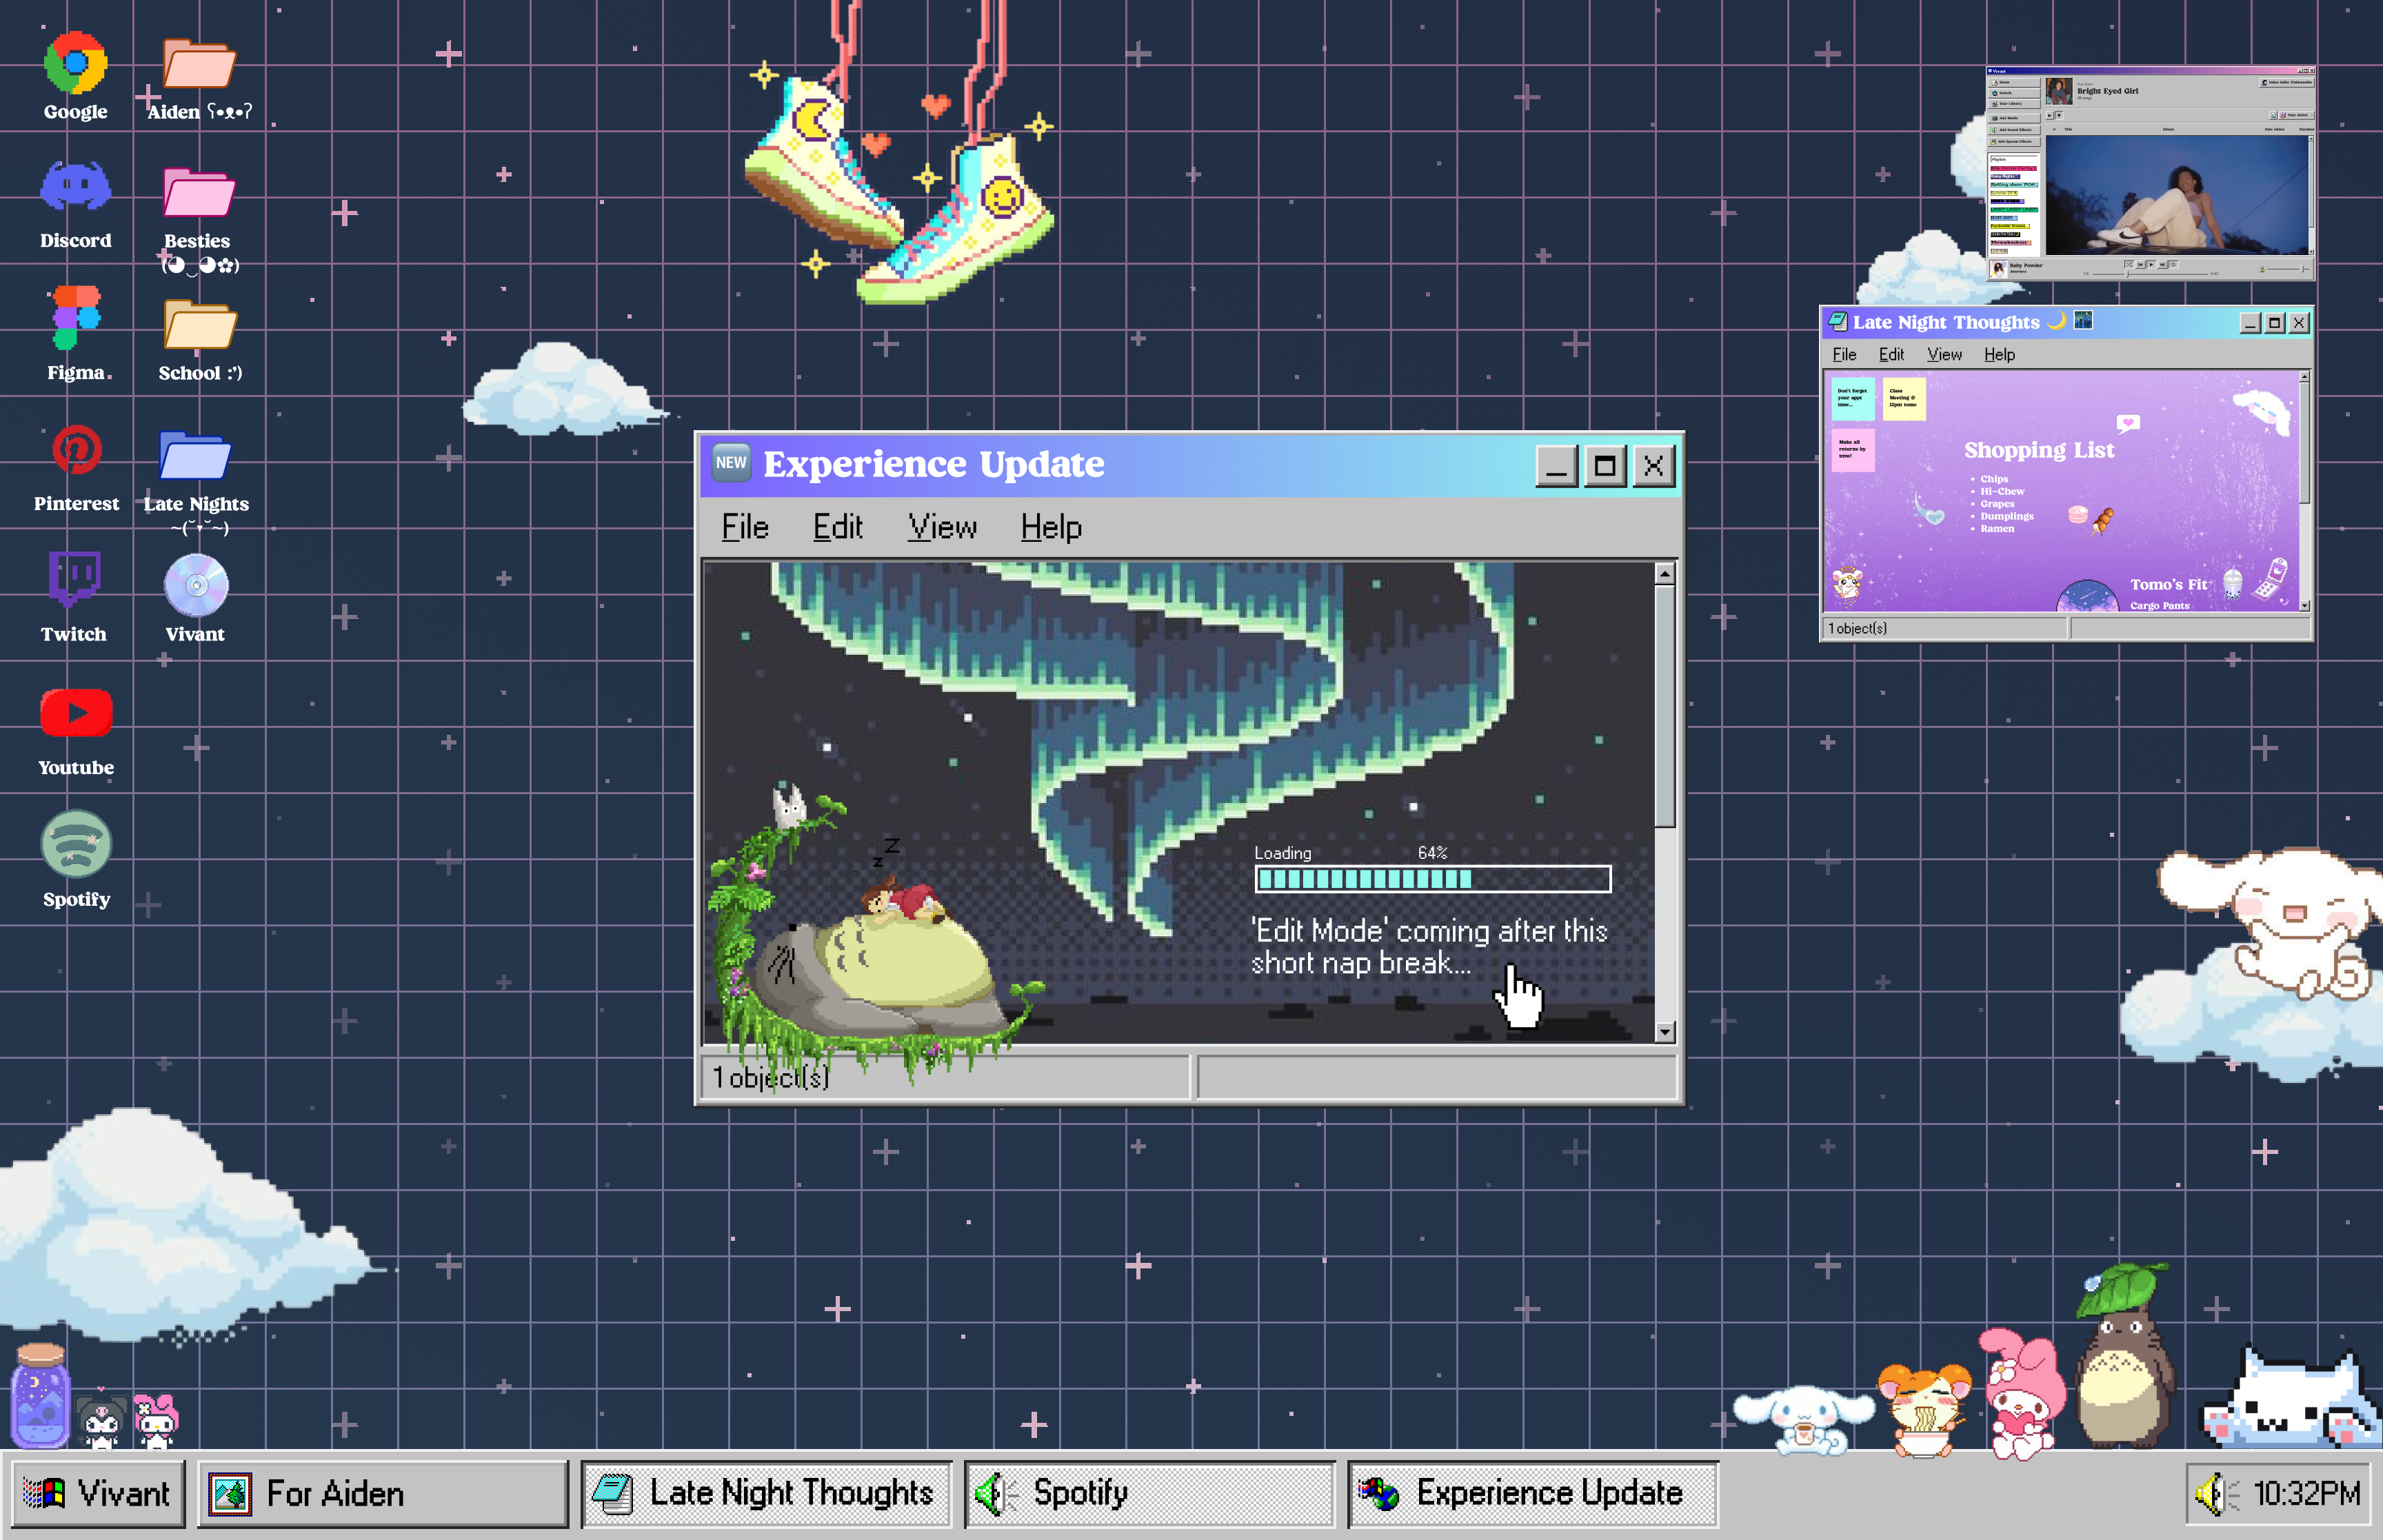Screen dimensions: 2383x1540
Task: Open the Youtube desktop icon
Action: coord(76,714)
